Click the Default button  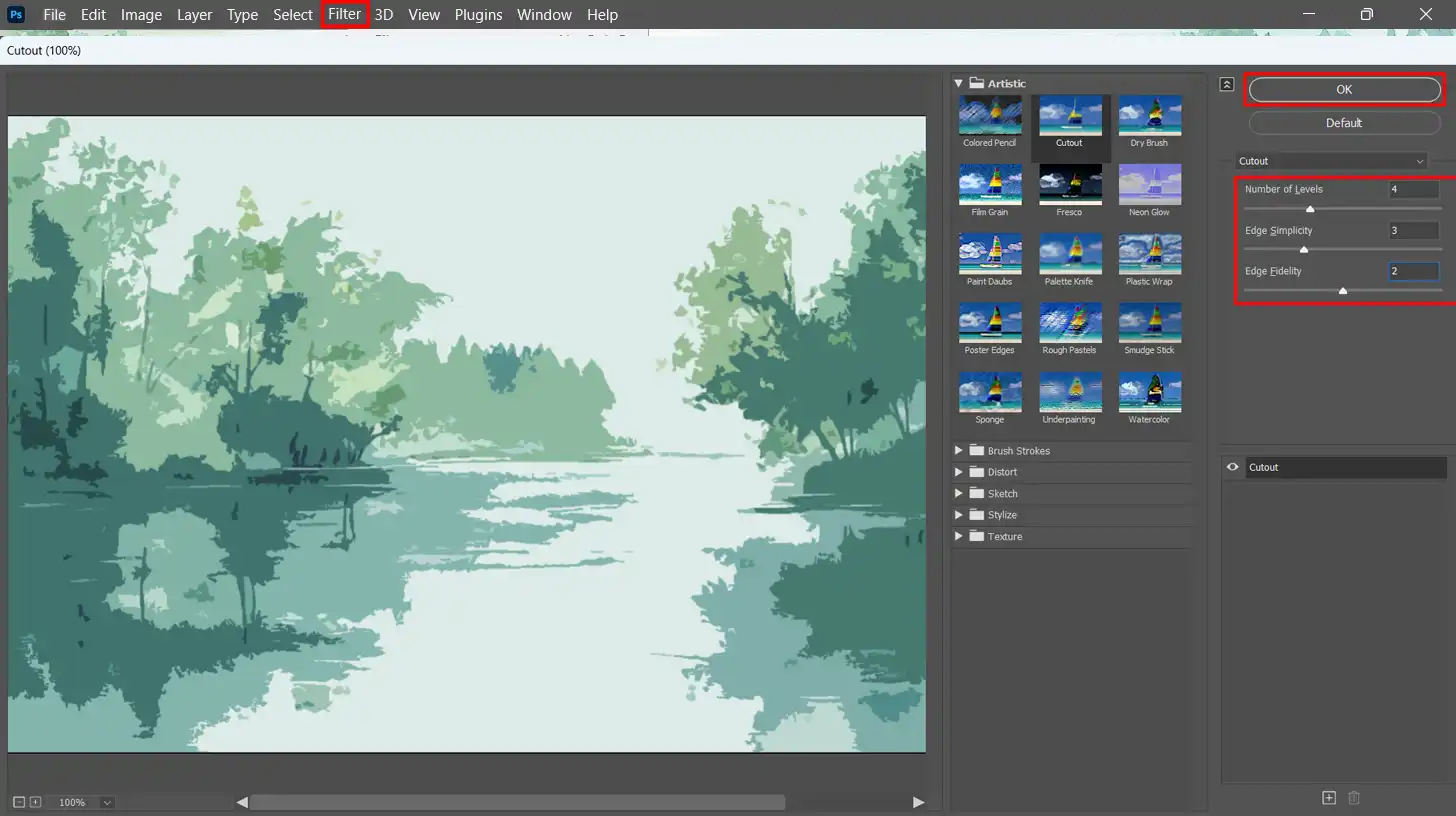click(1344, 123)
